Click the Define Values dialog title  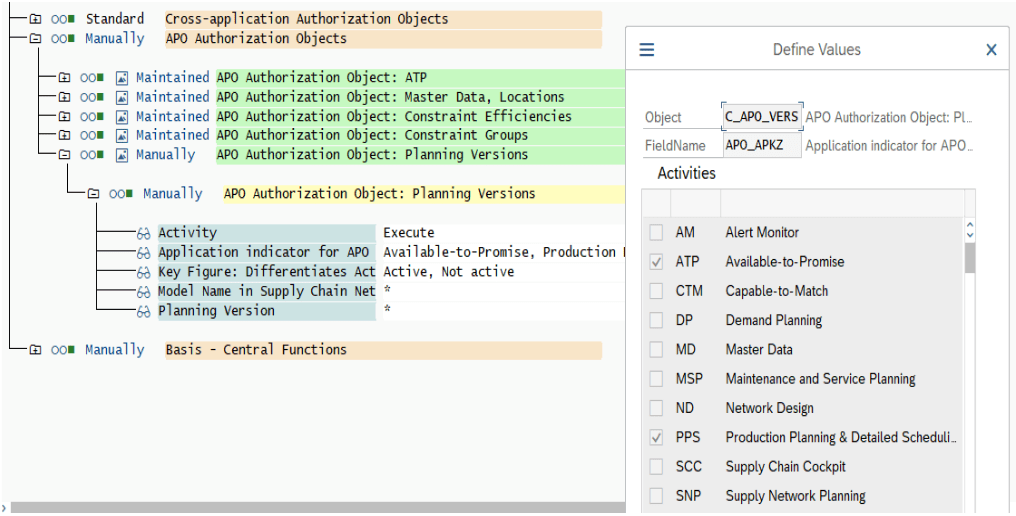[x=816, y=50]
